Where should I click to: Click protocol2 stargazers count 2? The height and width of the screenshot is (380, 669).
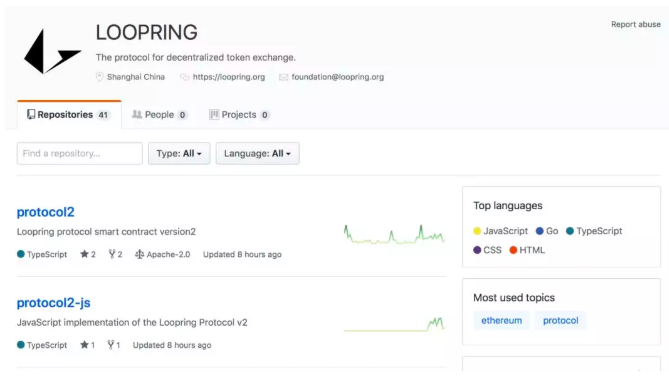coord(93,255)
